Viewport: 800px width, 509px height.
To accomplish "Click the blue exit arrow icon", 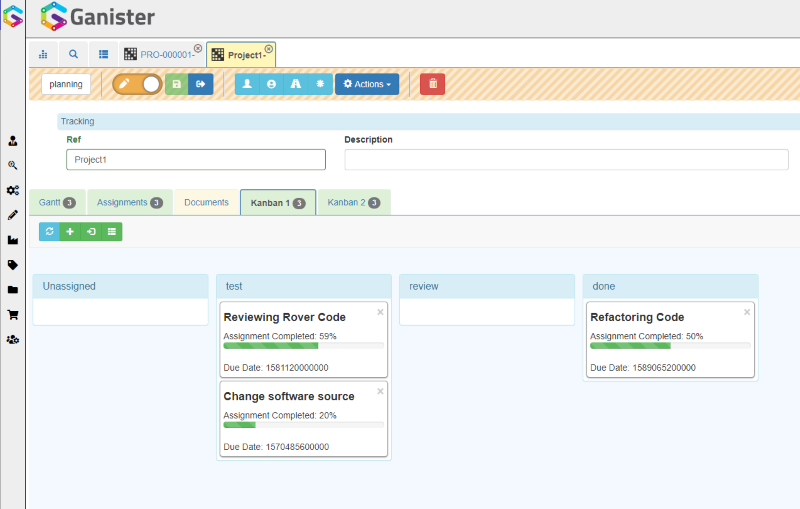I will (x=201, y=84).
